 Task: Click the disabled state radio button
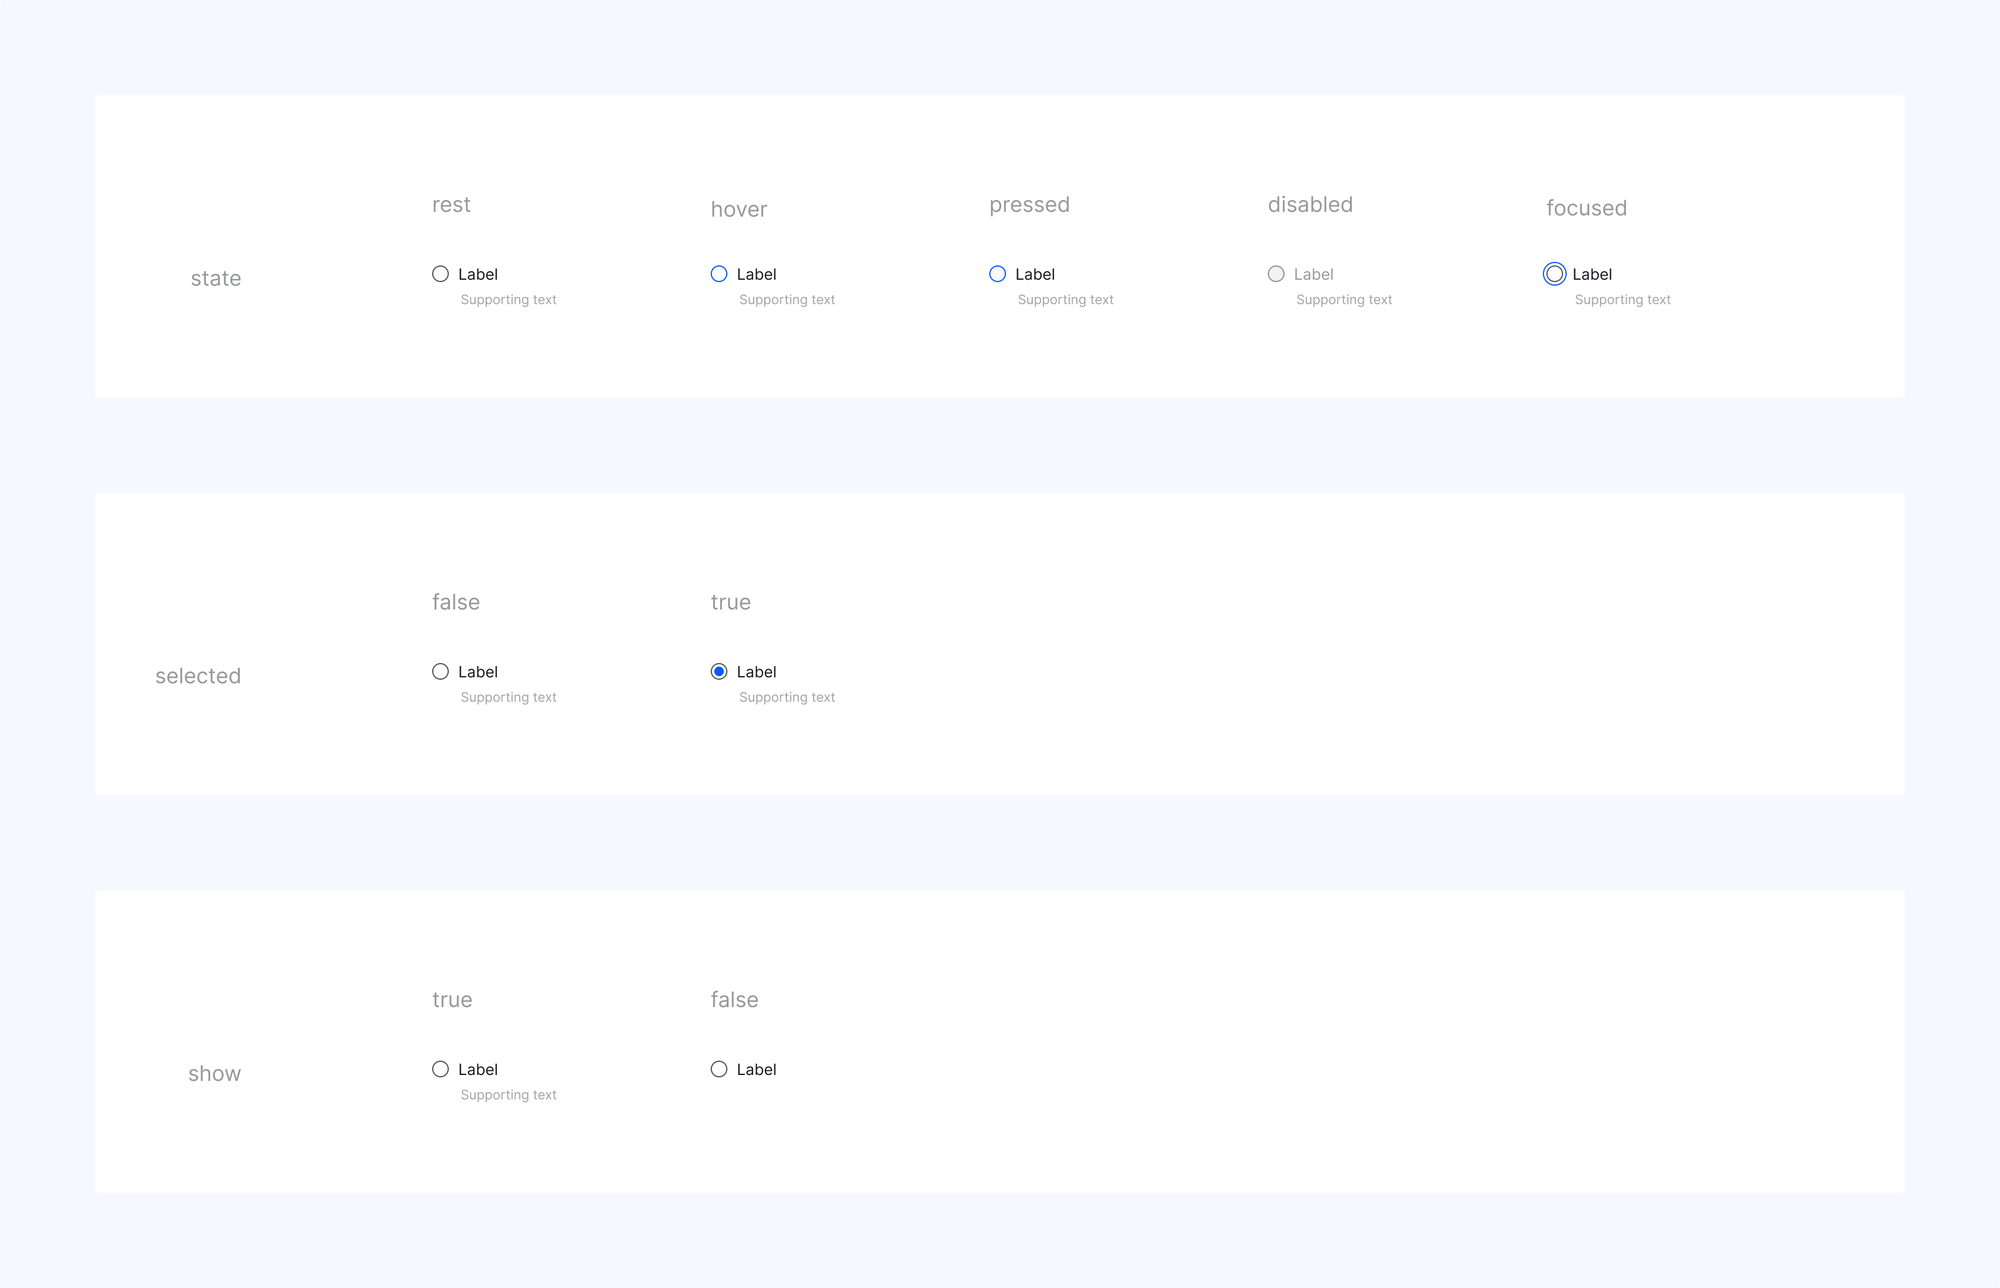coord(1276,274)
